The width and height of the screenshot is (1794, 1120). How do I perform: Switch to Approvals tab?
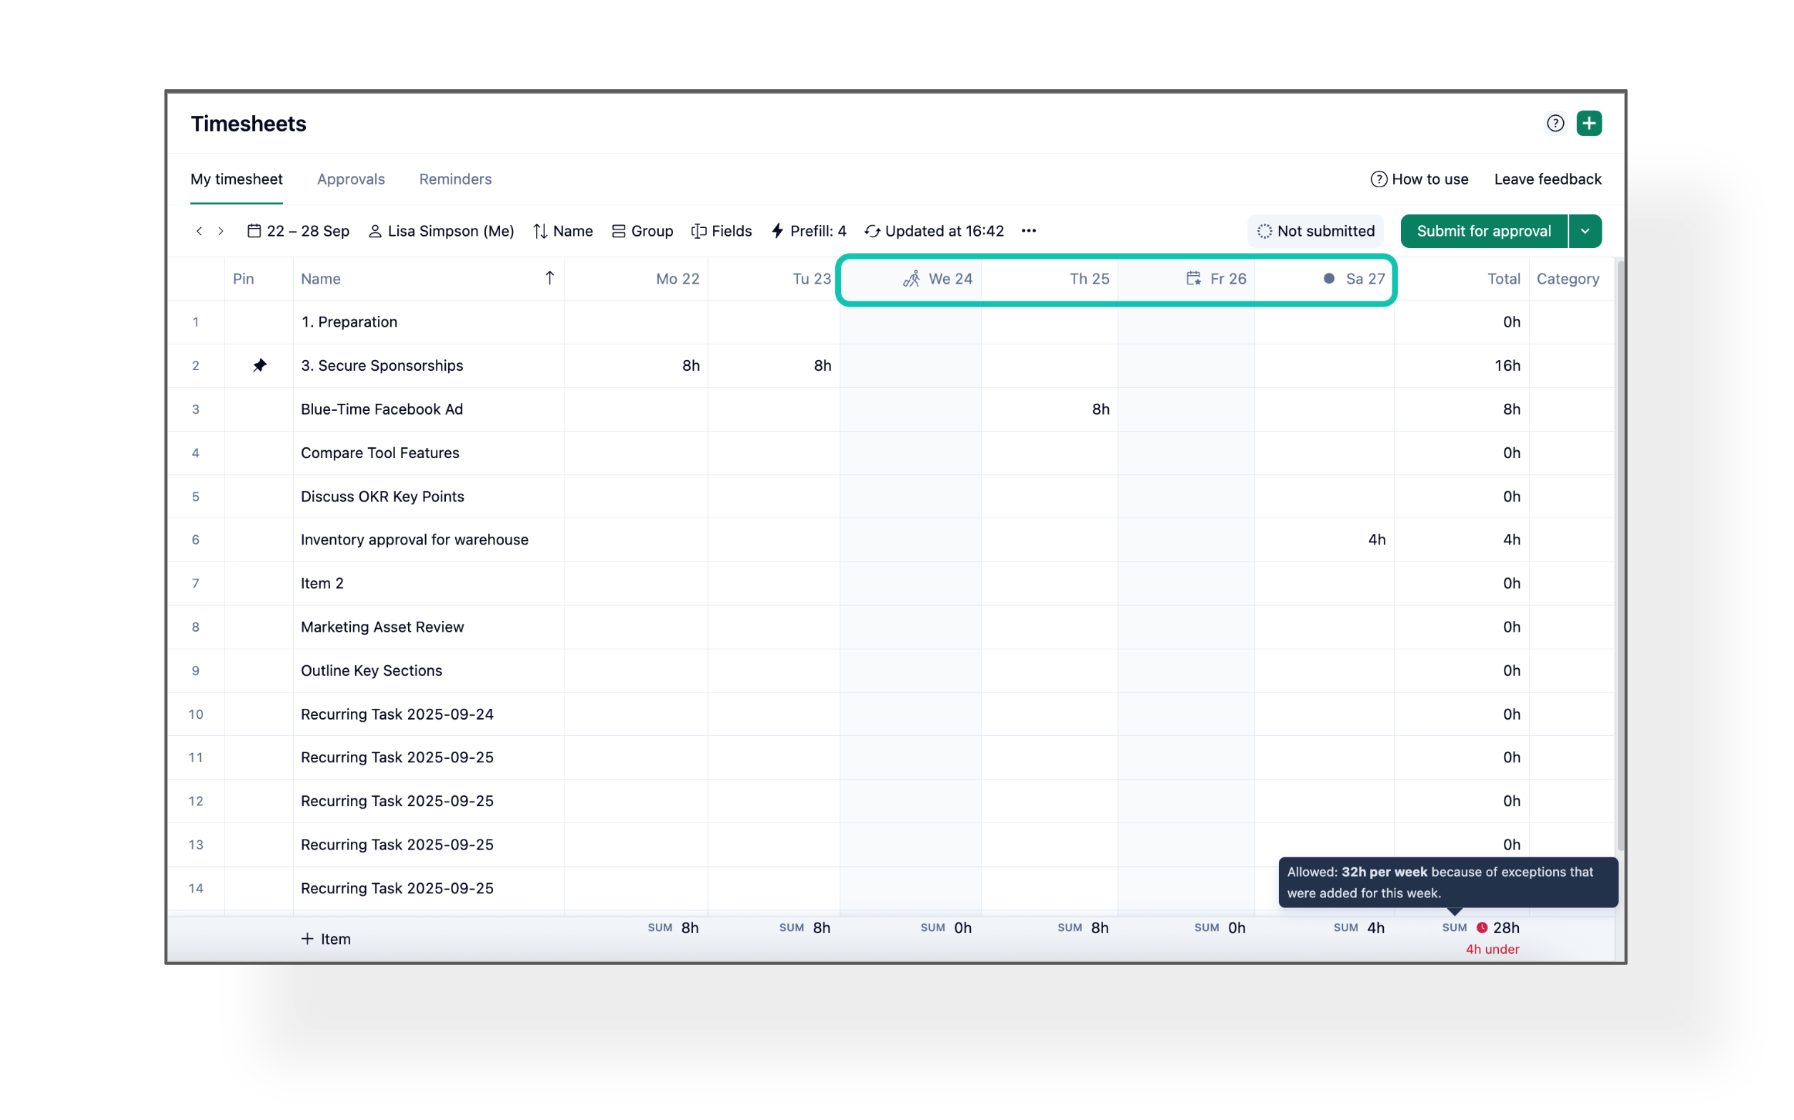[351, 179]
